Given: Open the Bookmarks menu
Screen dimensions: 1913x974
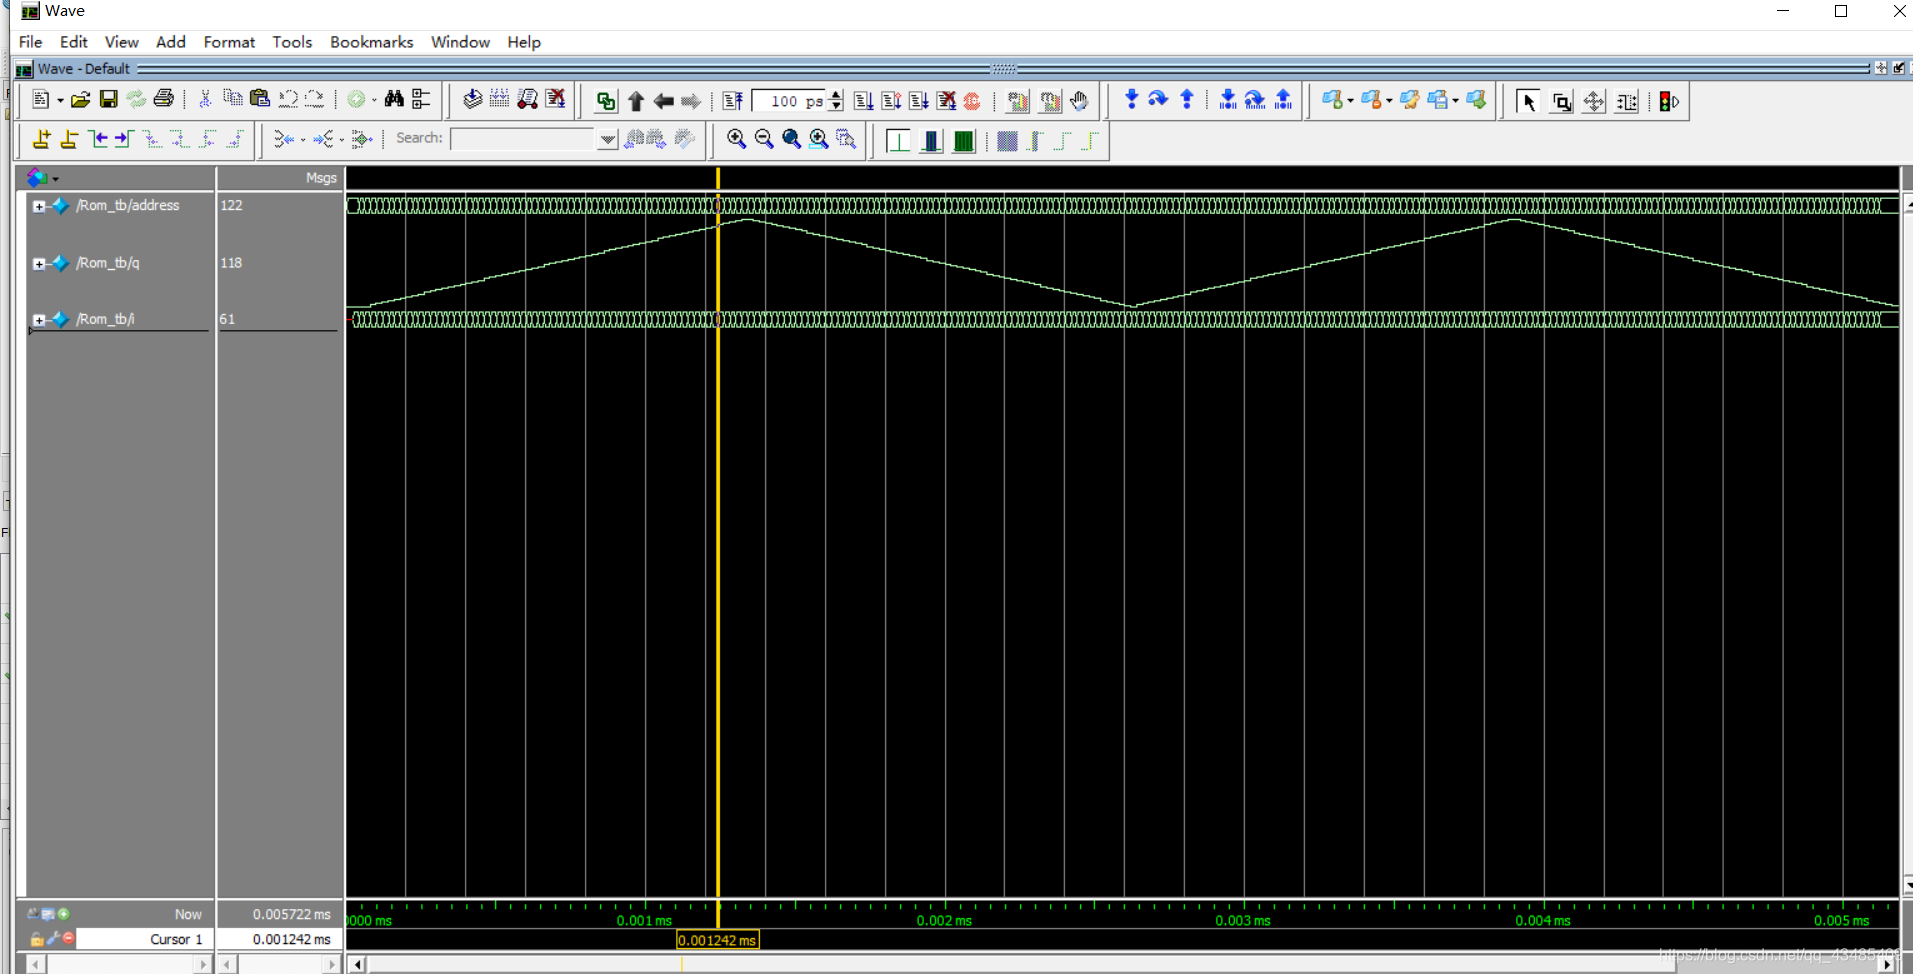Looking at the screenshot, I should 372,42.
